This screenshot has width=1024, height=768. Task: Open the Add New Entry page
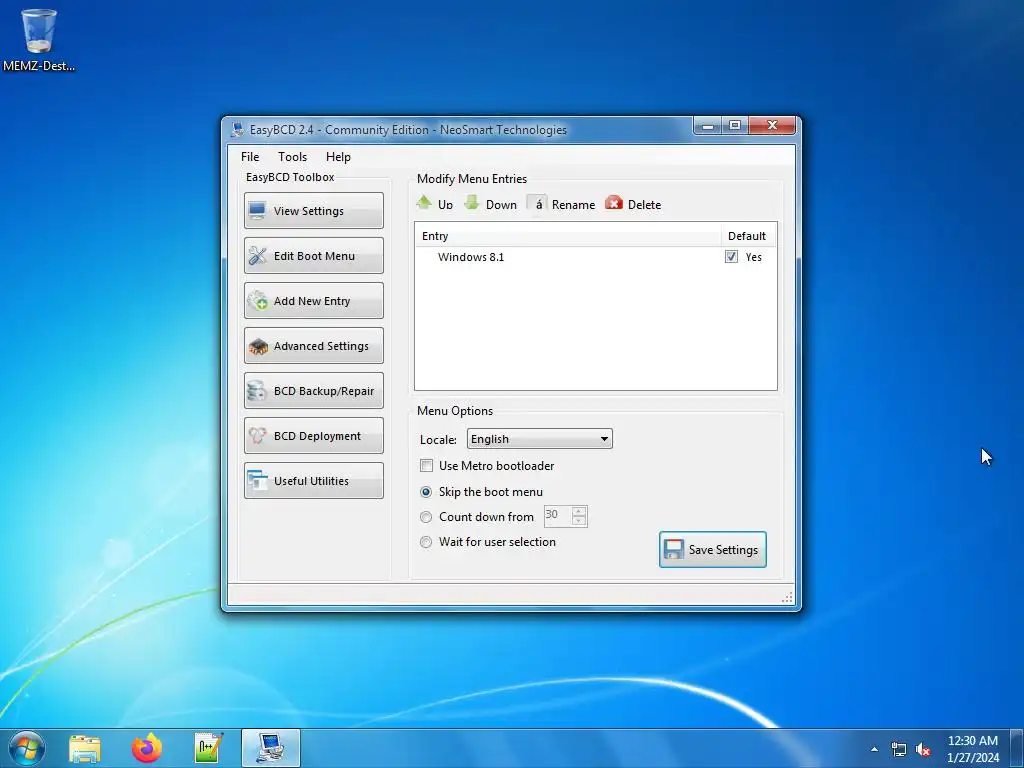pyautogui.click(x=313, y=300)
